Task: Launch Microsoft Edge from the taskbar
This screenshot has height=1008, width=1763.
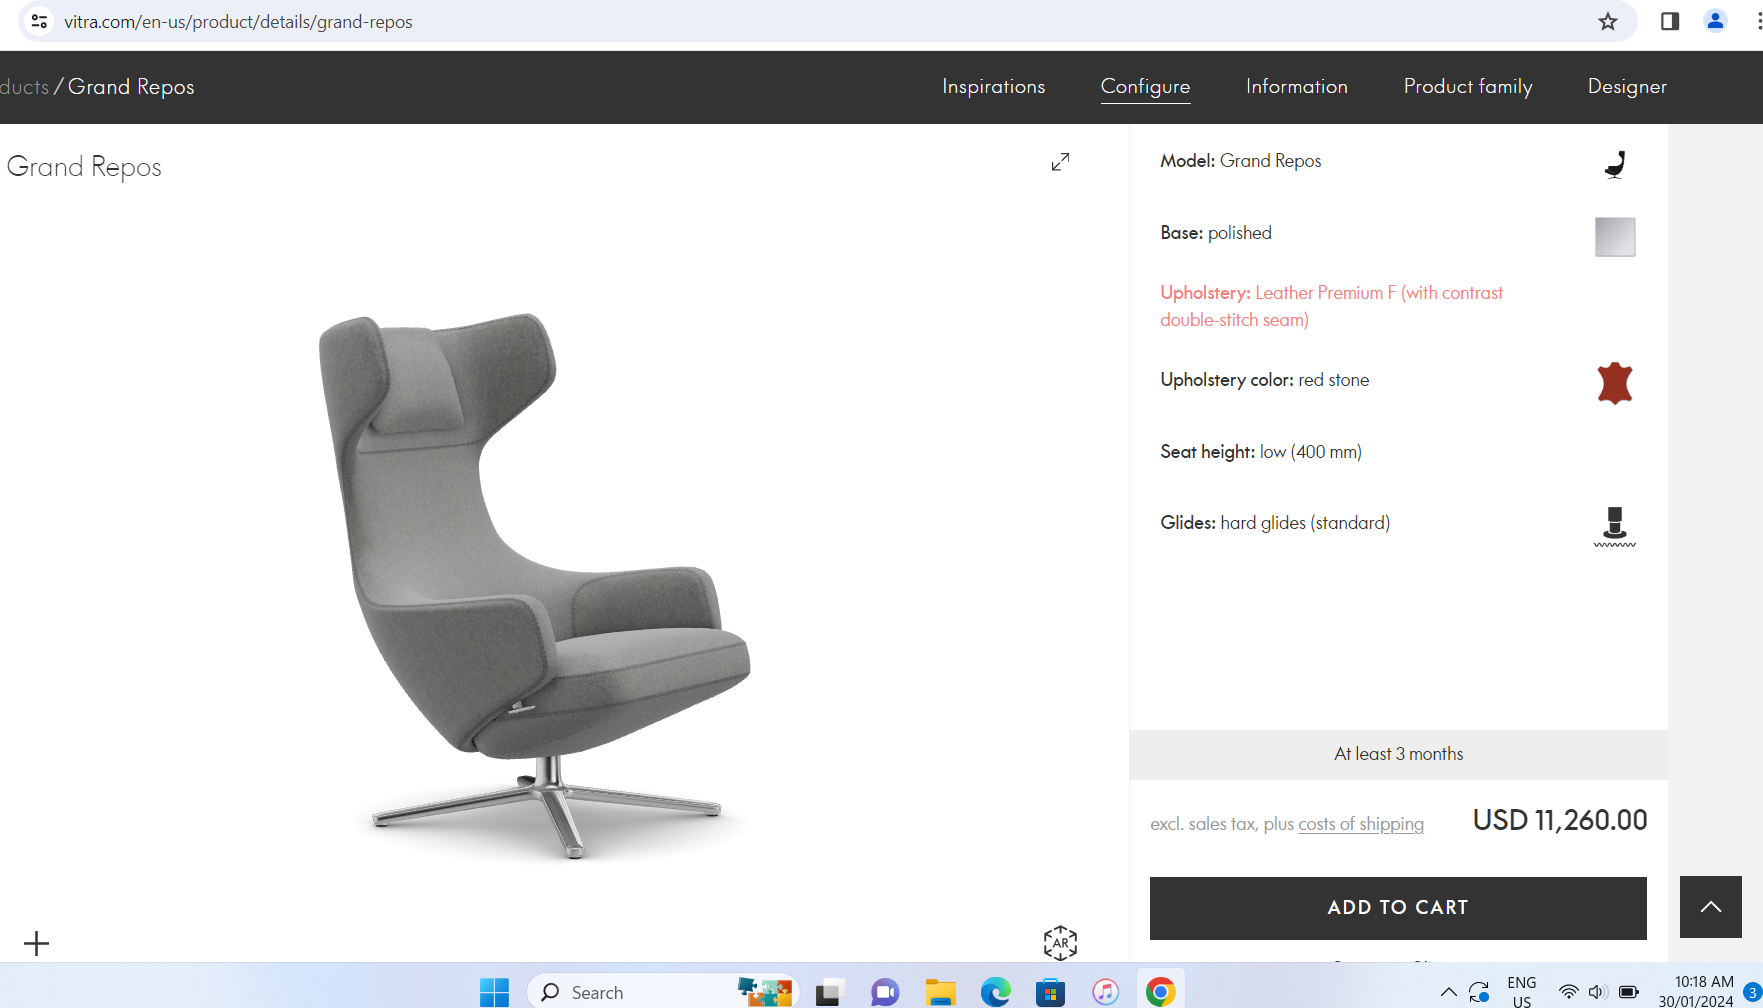Action: (x=995, y=993)
